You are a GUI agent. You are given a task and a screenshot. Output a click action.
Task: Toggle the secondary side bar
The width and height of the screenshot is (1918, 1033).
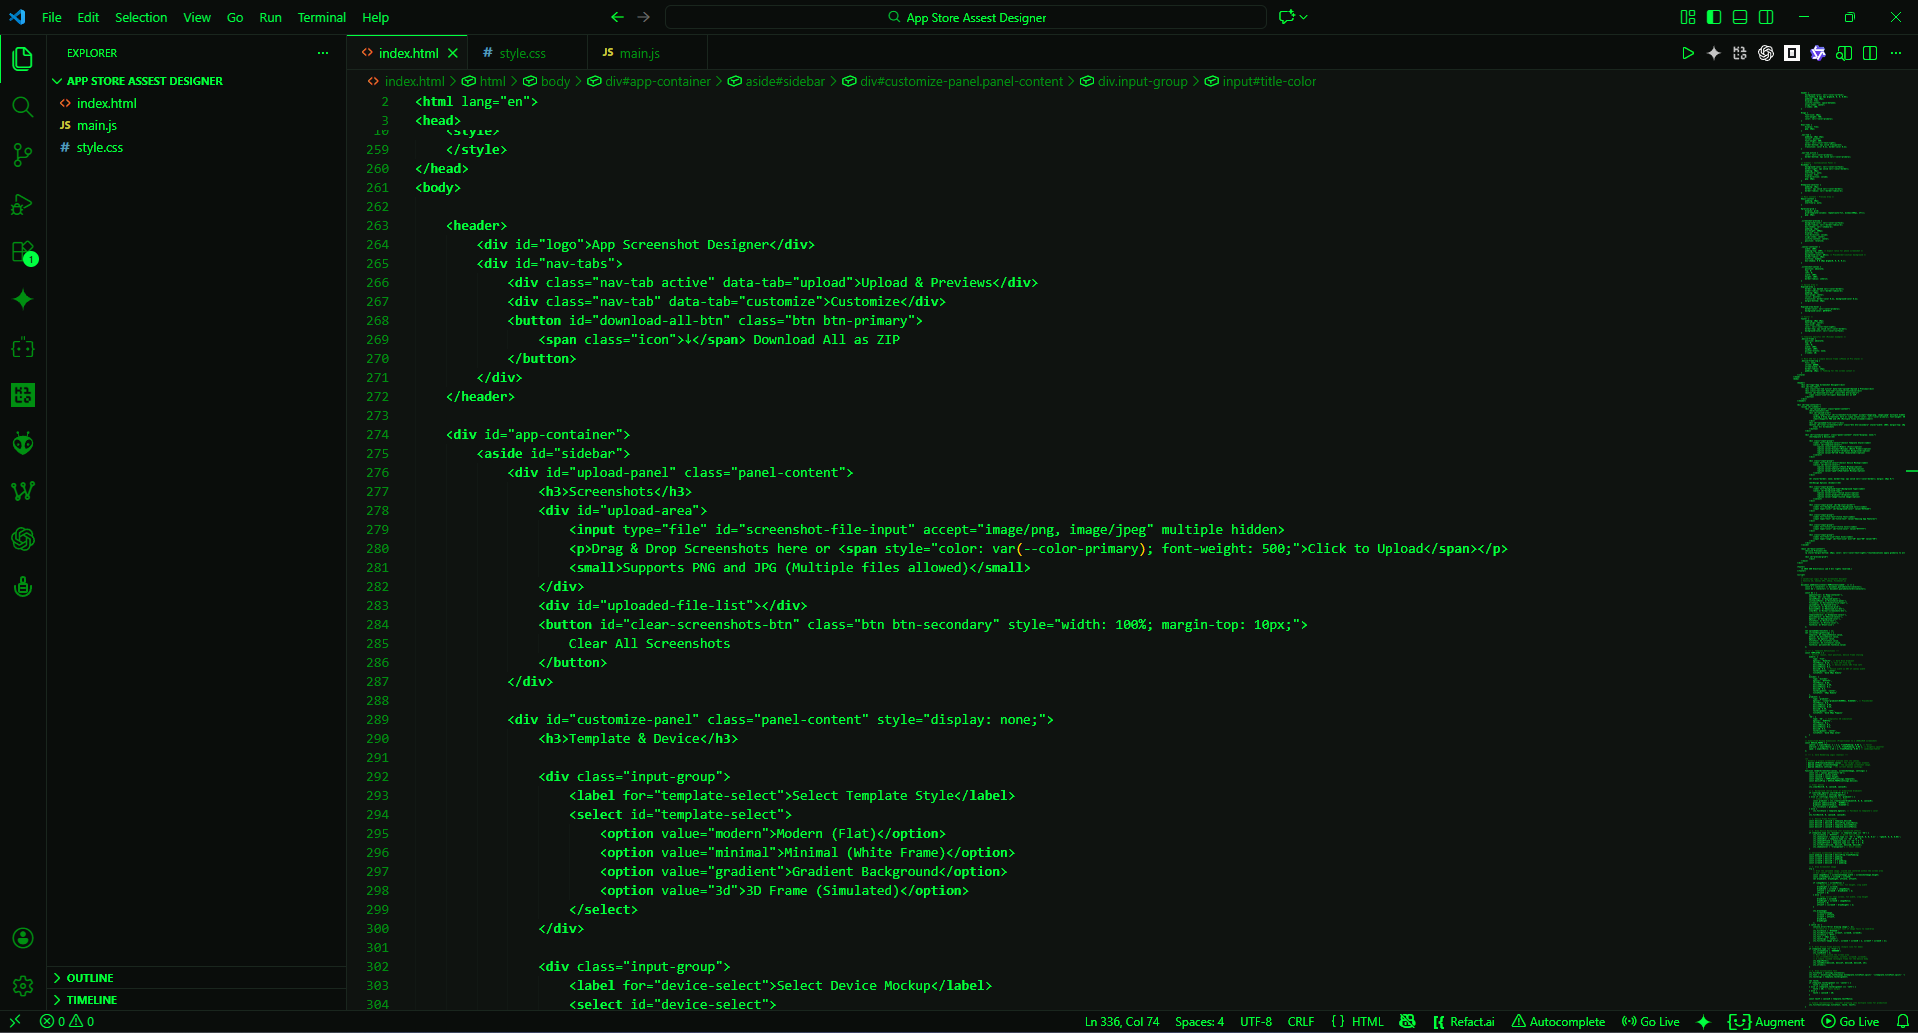(1766, 17)
